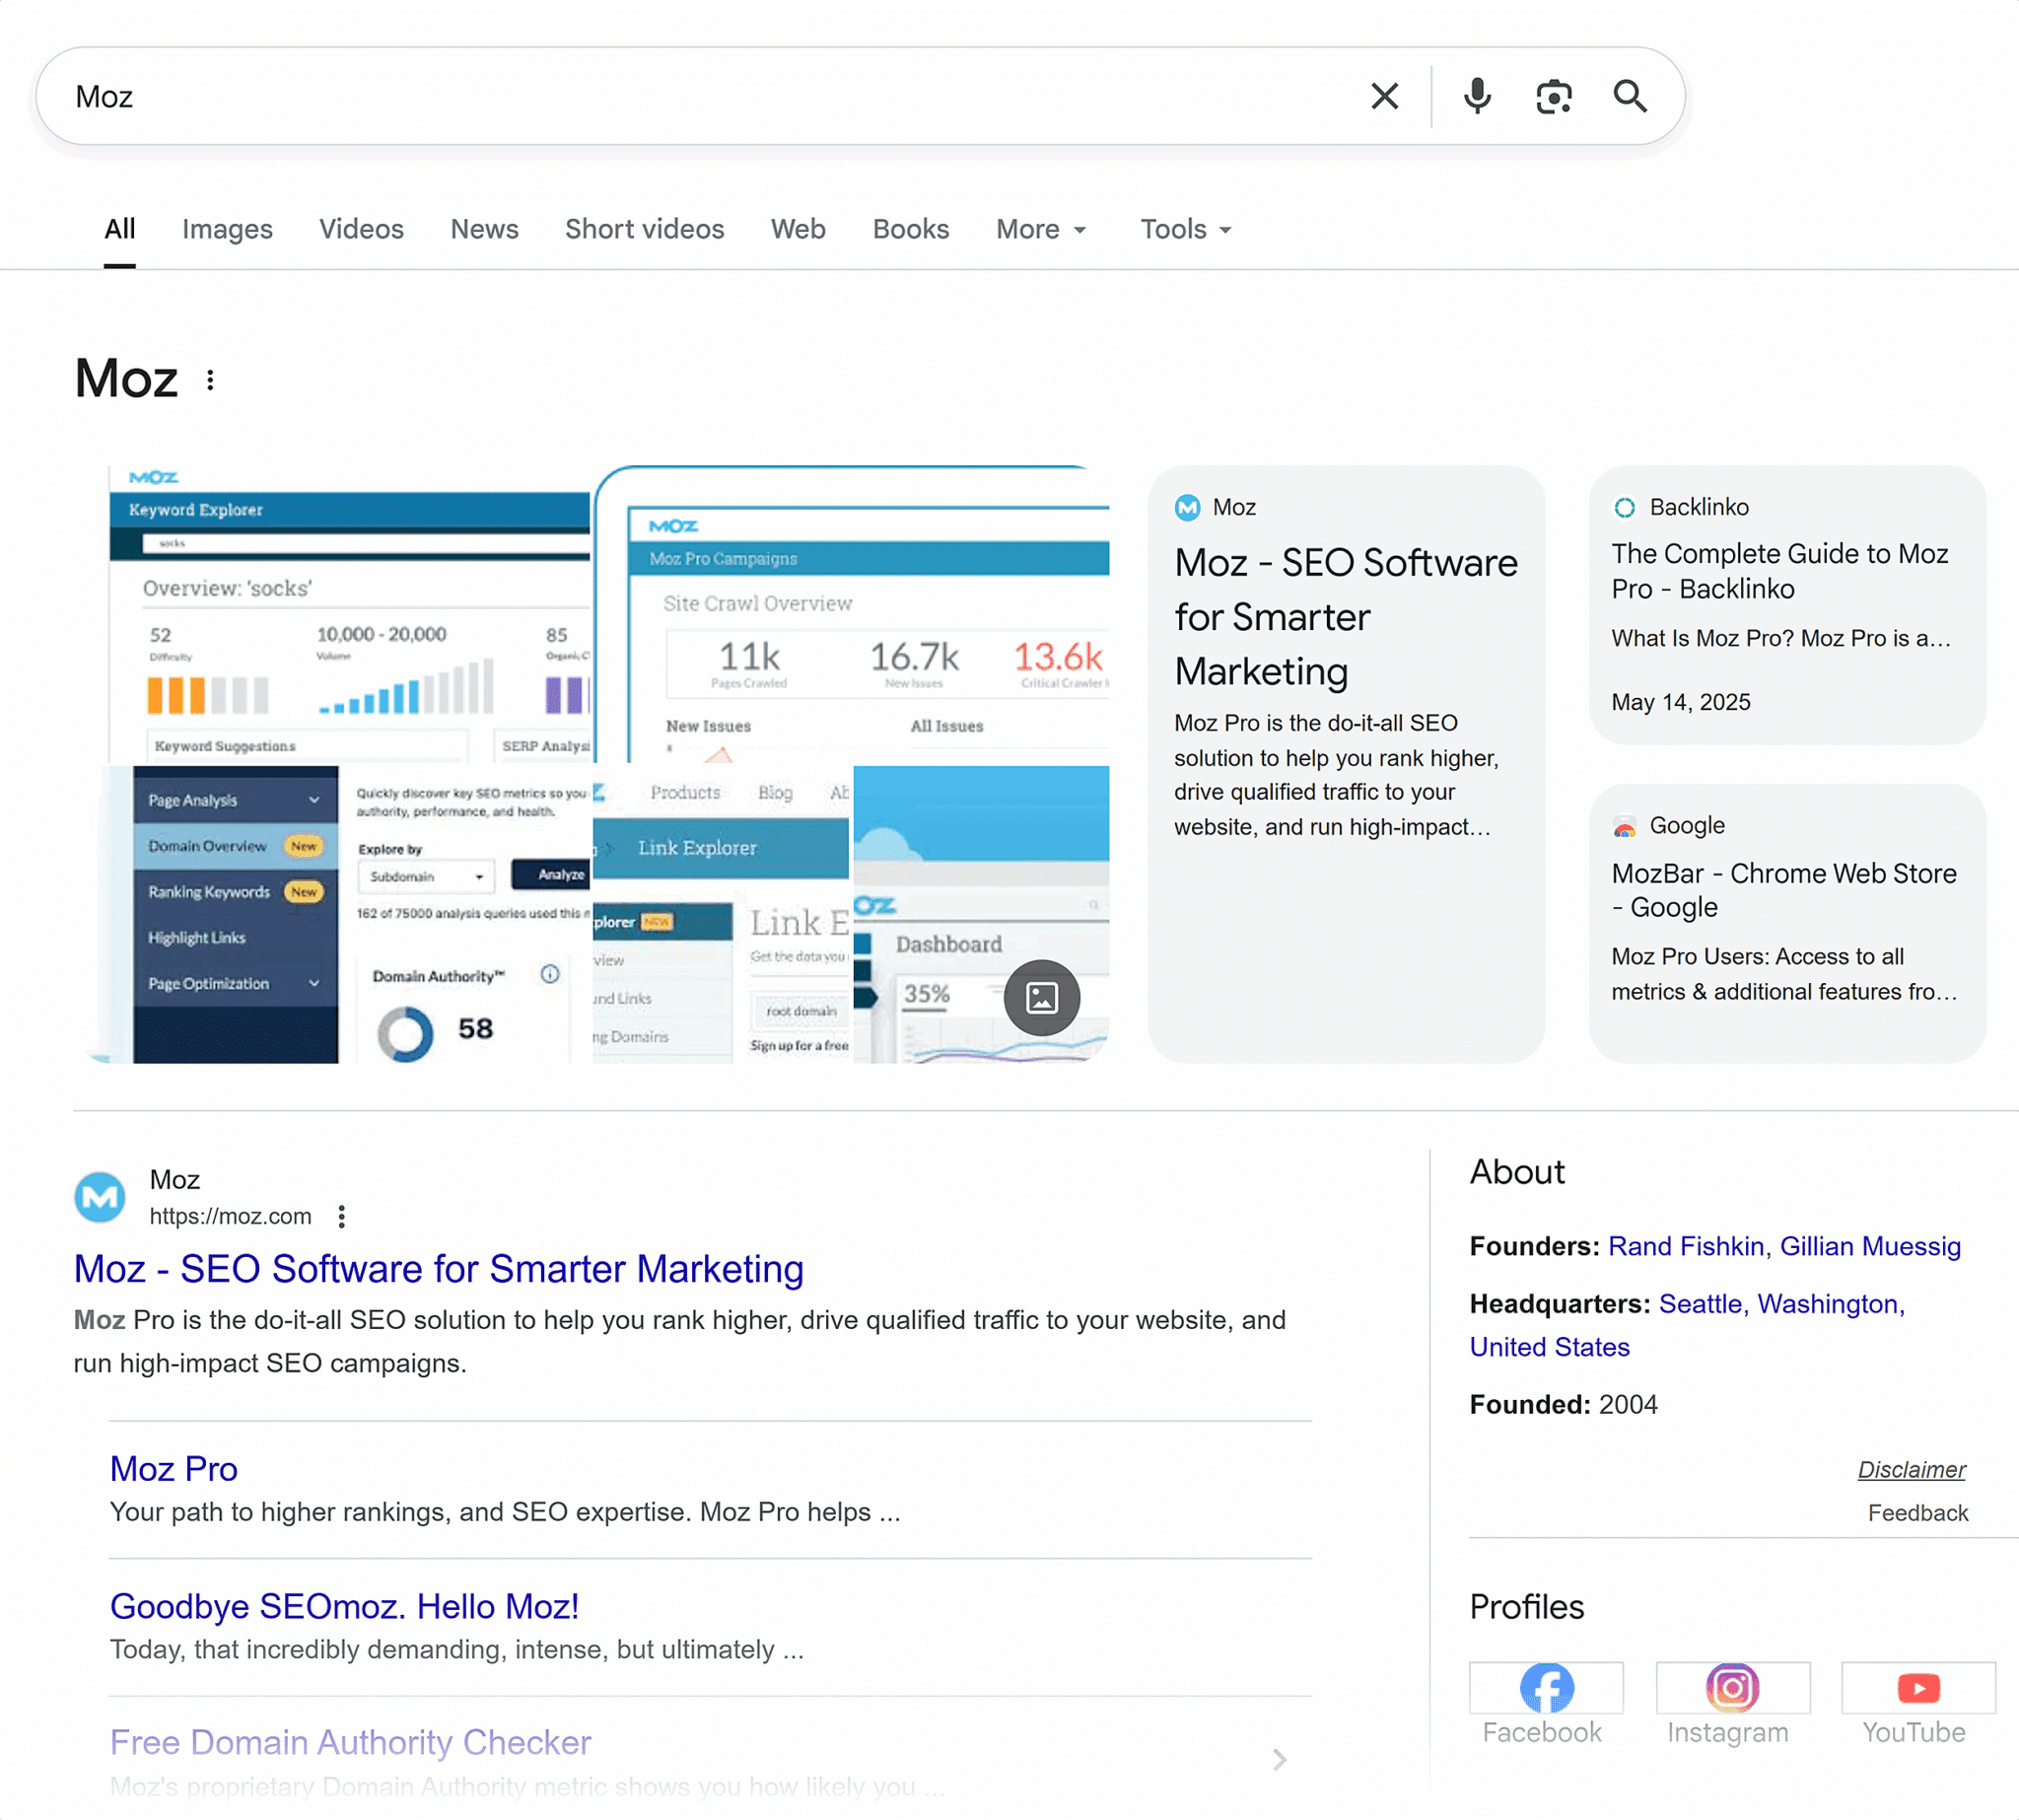Click the Google icon in MozBar card
This screenshot has width=2019, height=1820.
point(1624,827)
